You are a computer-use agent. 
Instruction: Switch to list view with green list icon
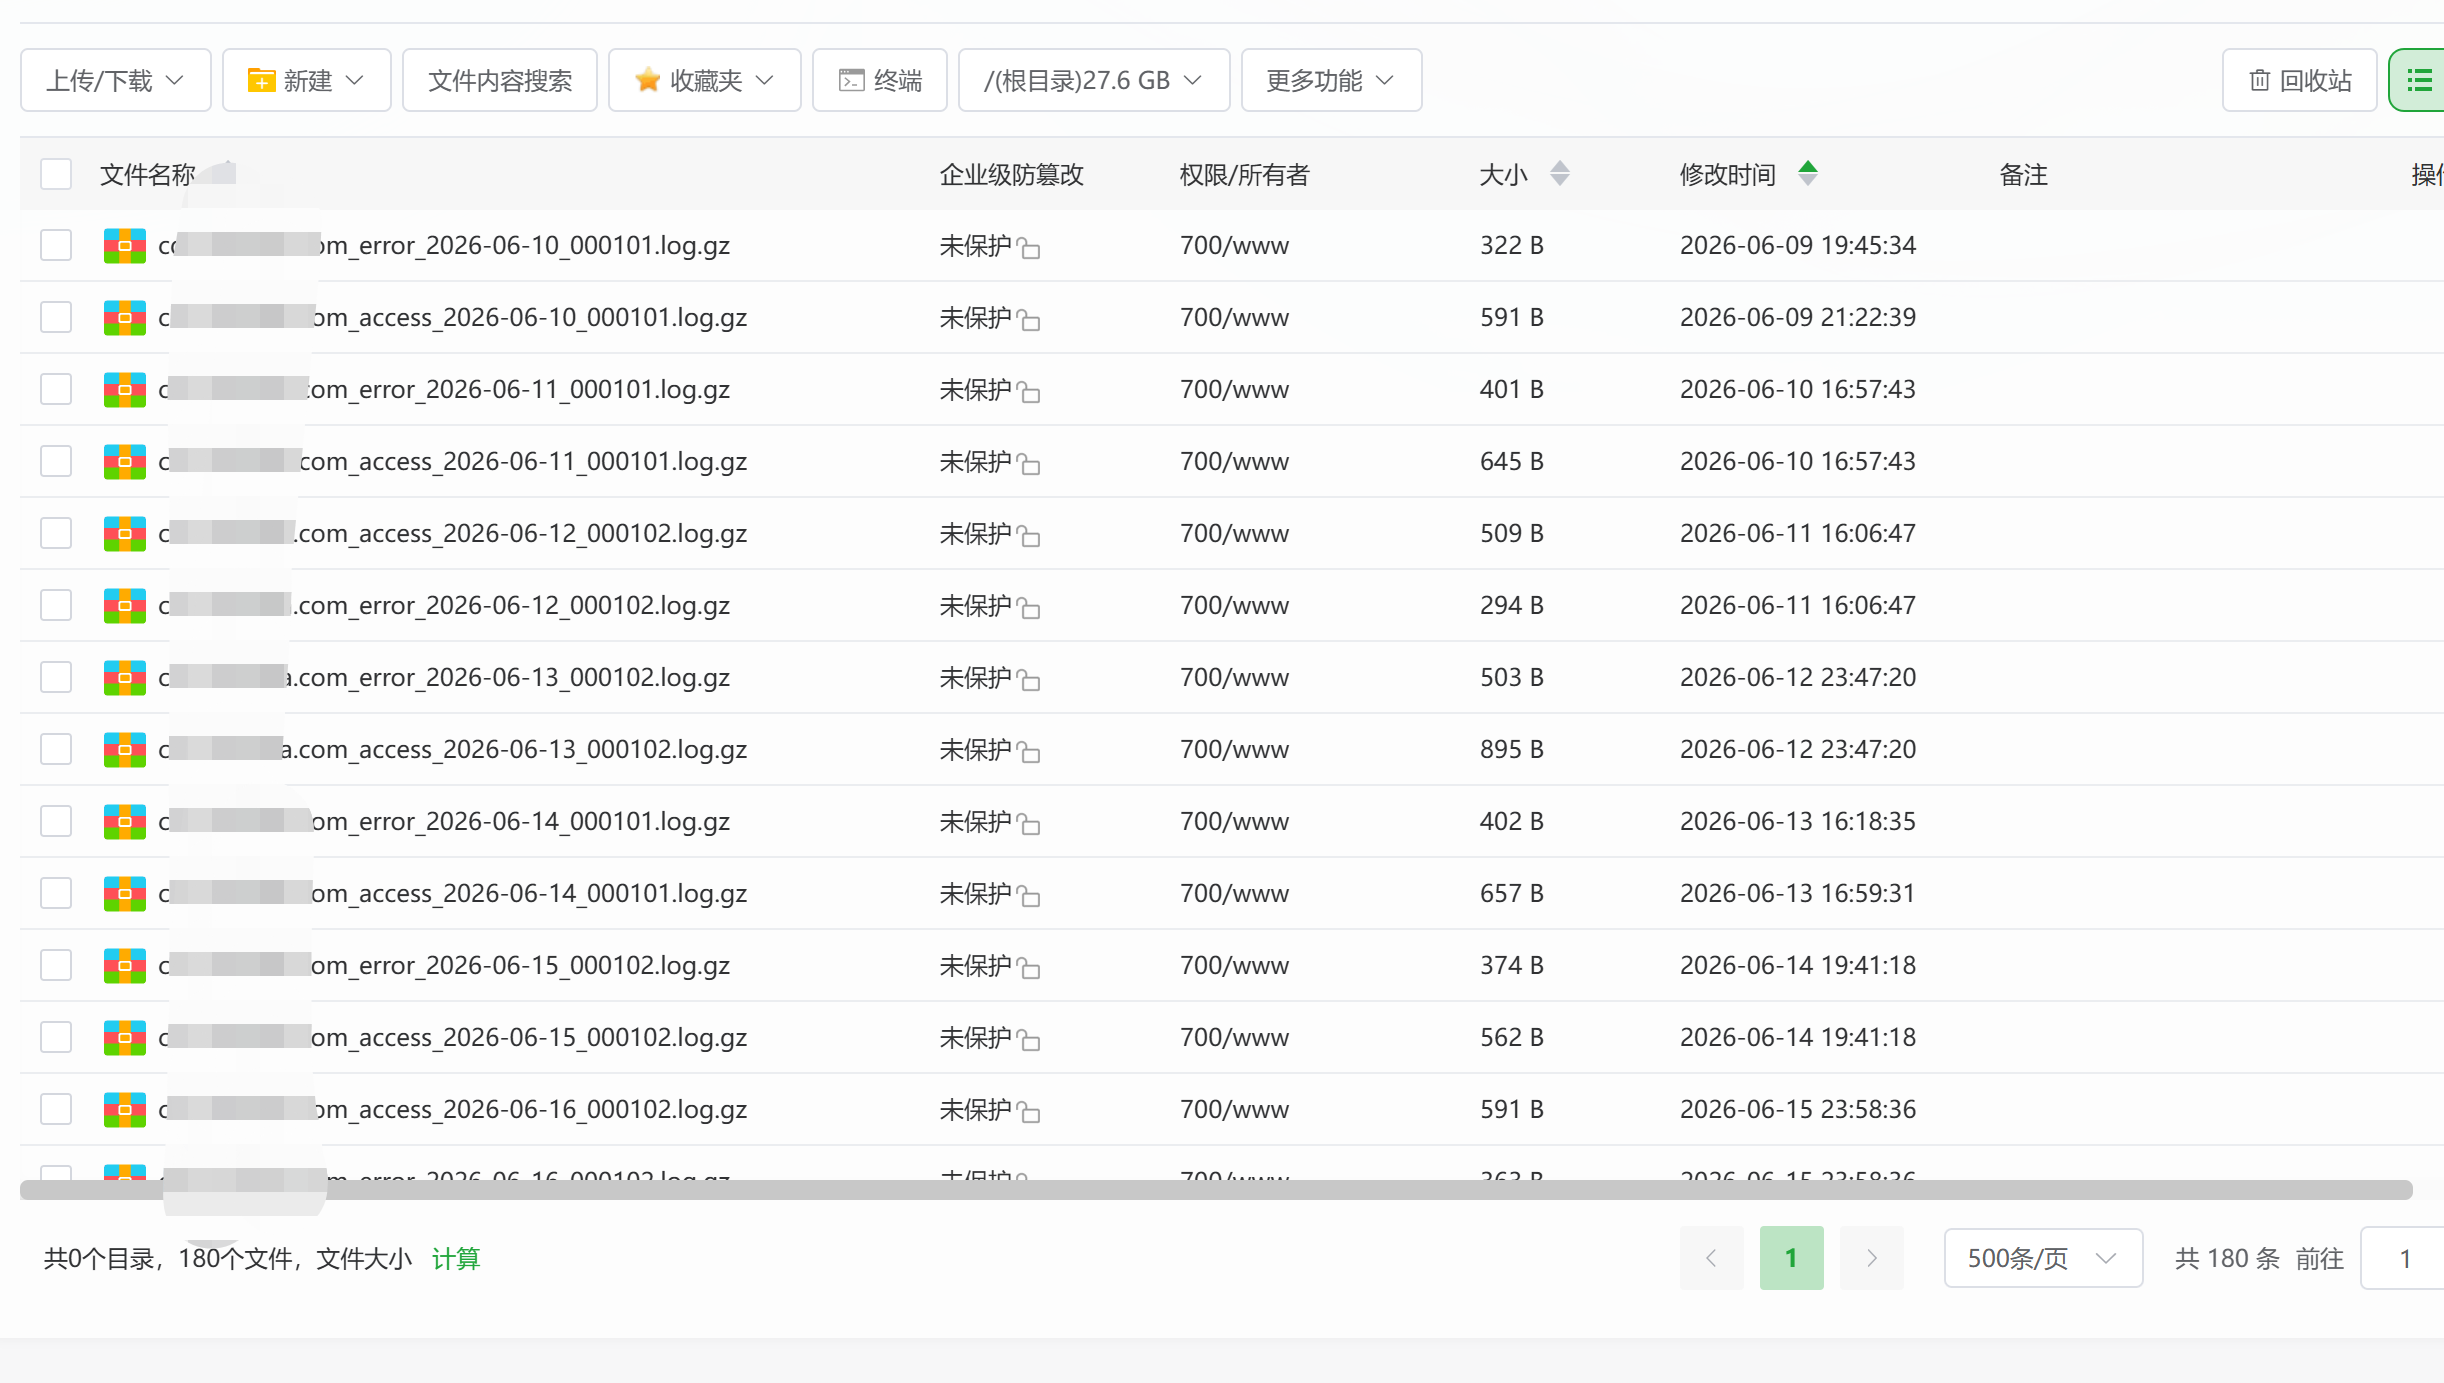pyautogui.click(x=2418, y=80)
